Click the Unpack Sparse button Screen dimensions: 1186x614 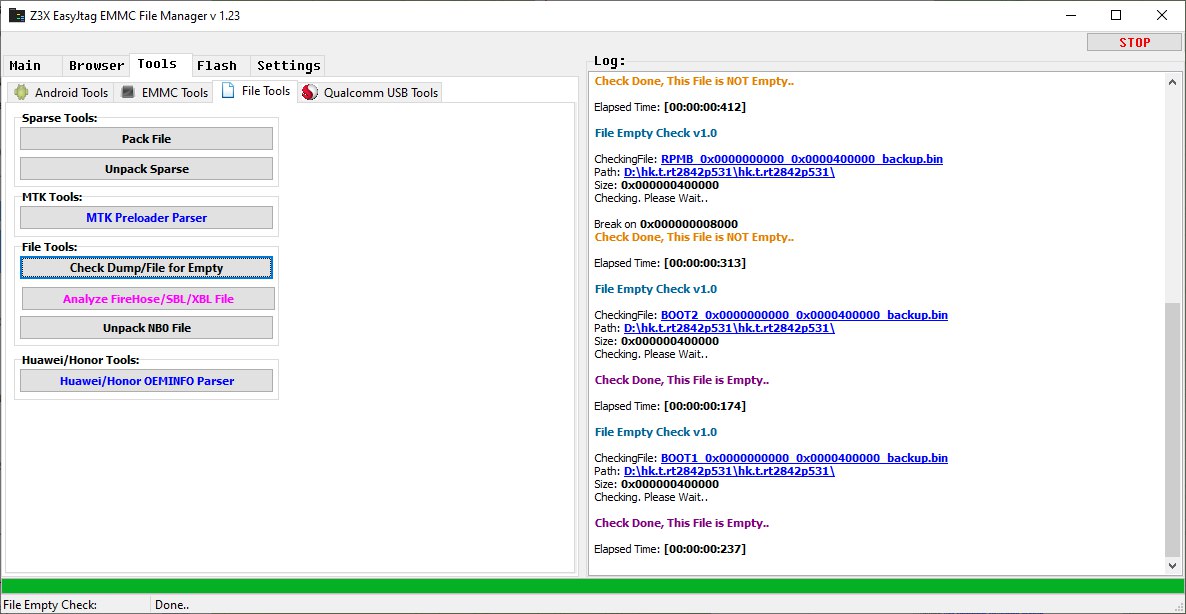click(146, 169)
